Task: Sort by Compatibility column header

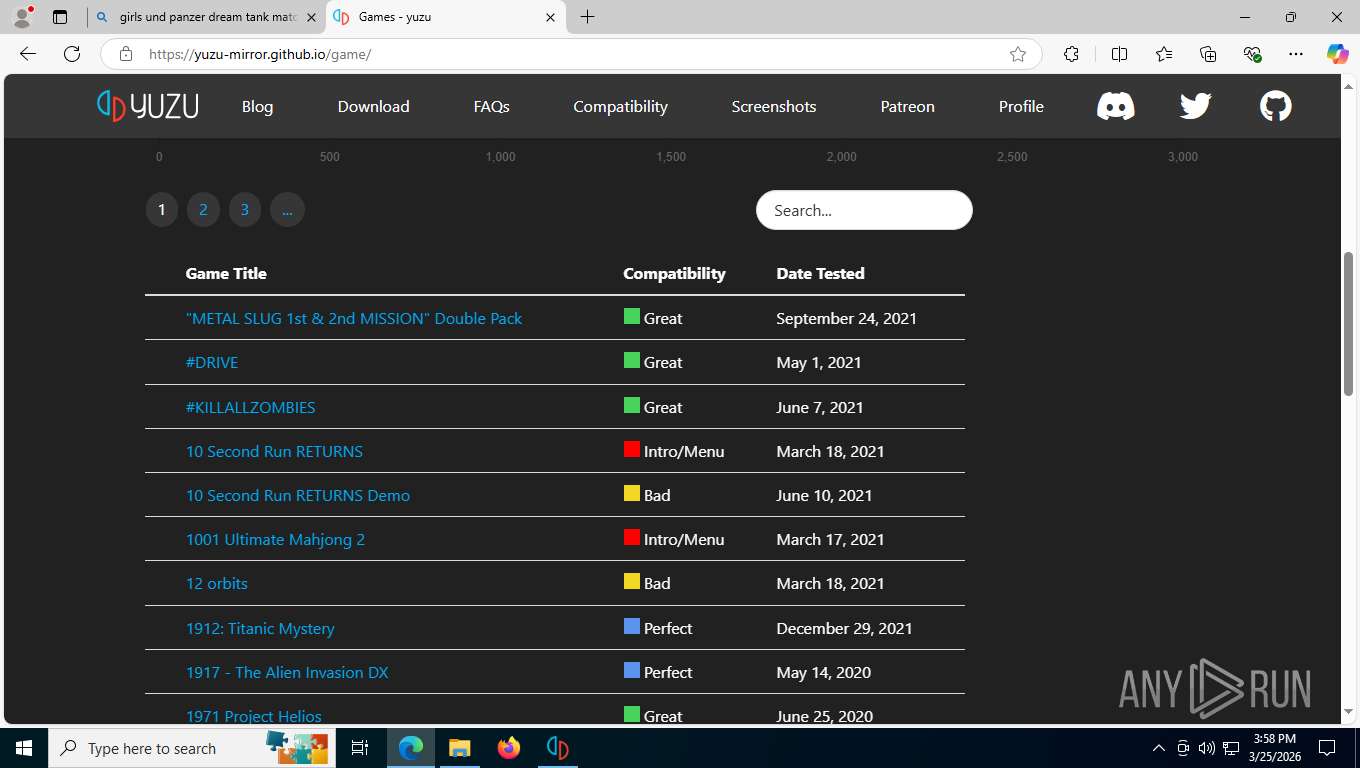Action: coord(674,273)
